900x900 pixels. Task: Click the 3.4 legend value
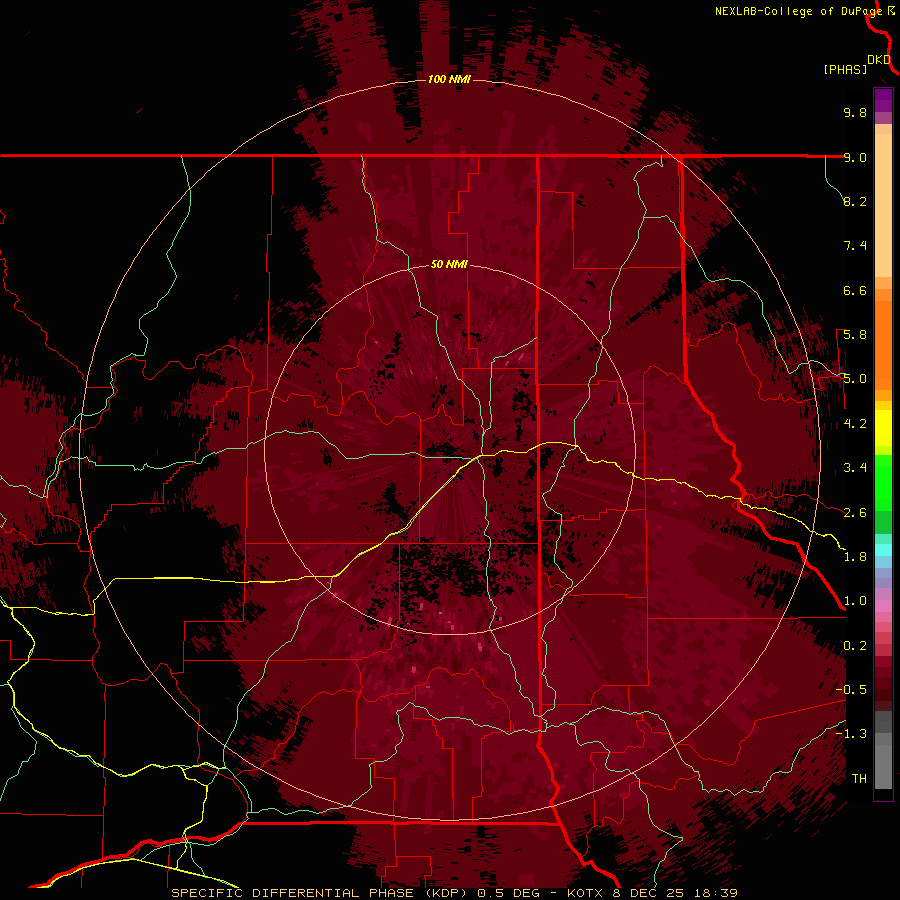pos(855,468)
